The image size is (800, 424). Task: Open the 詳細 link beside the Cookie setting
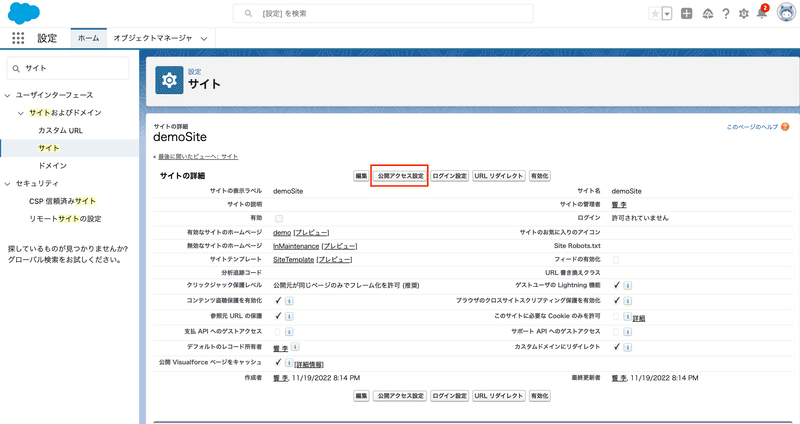click(x=639, y=318)
